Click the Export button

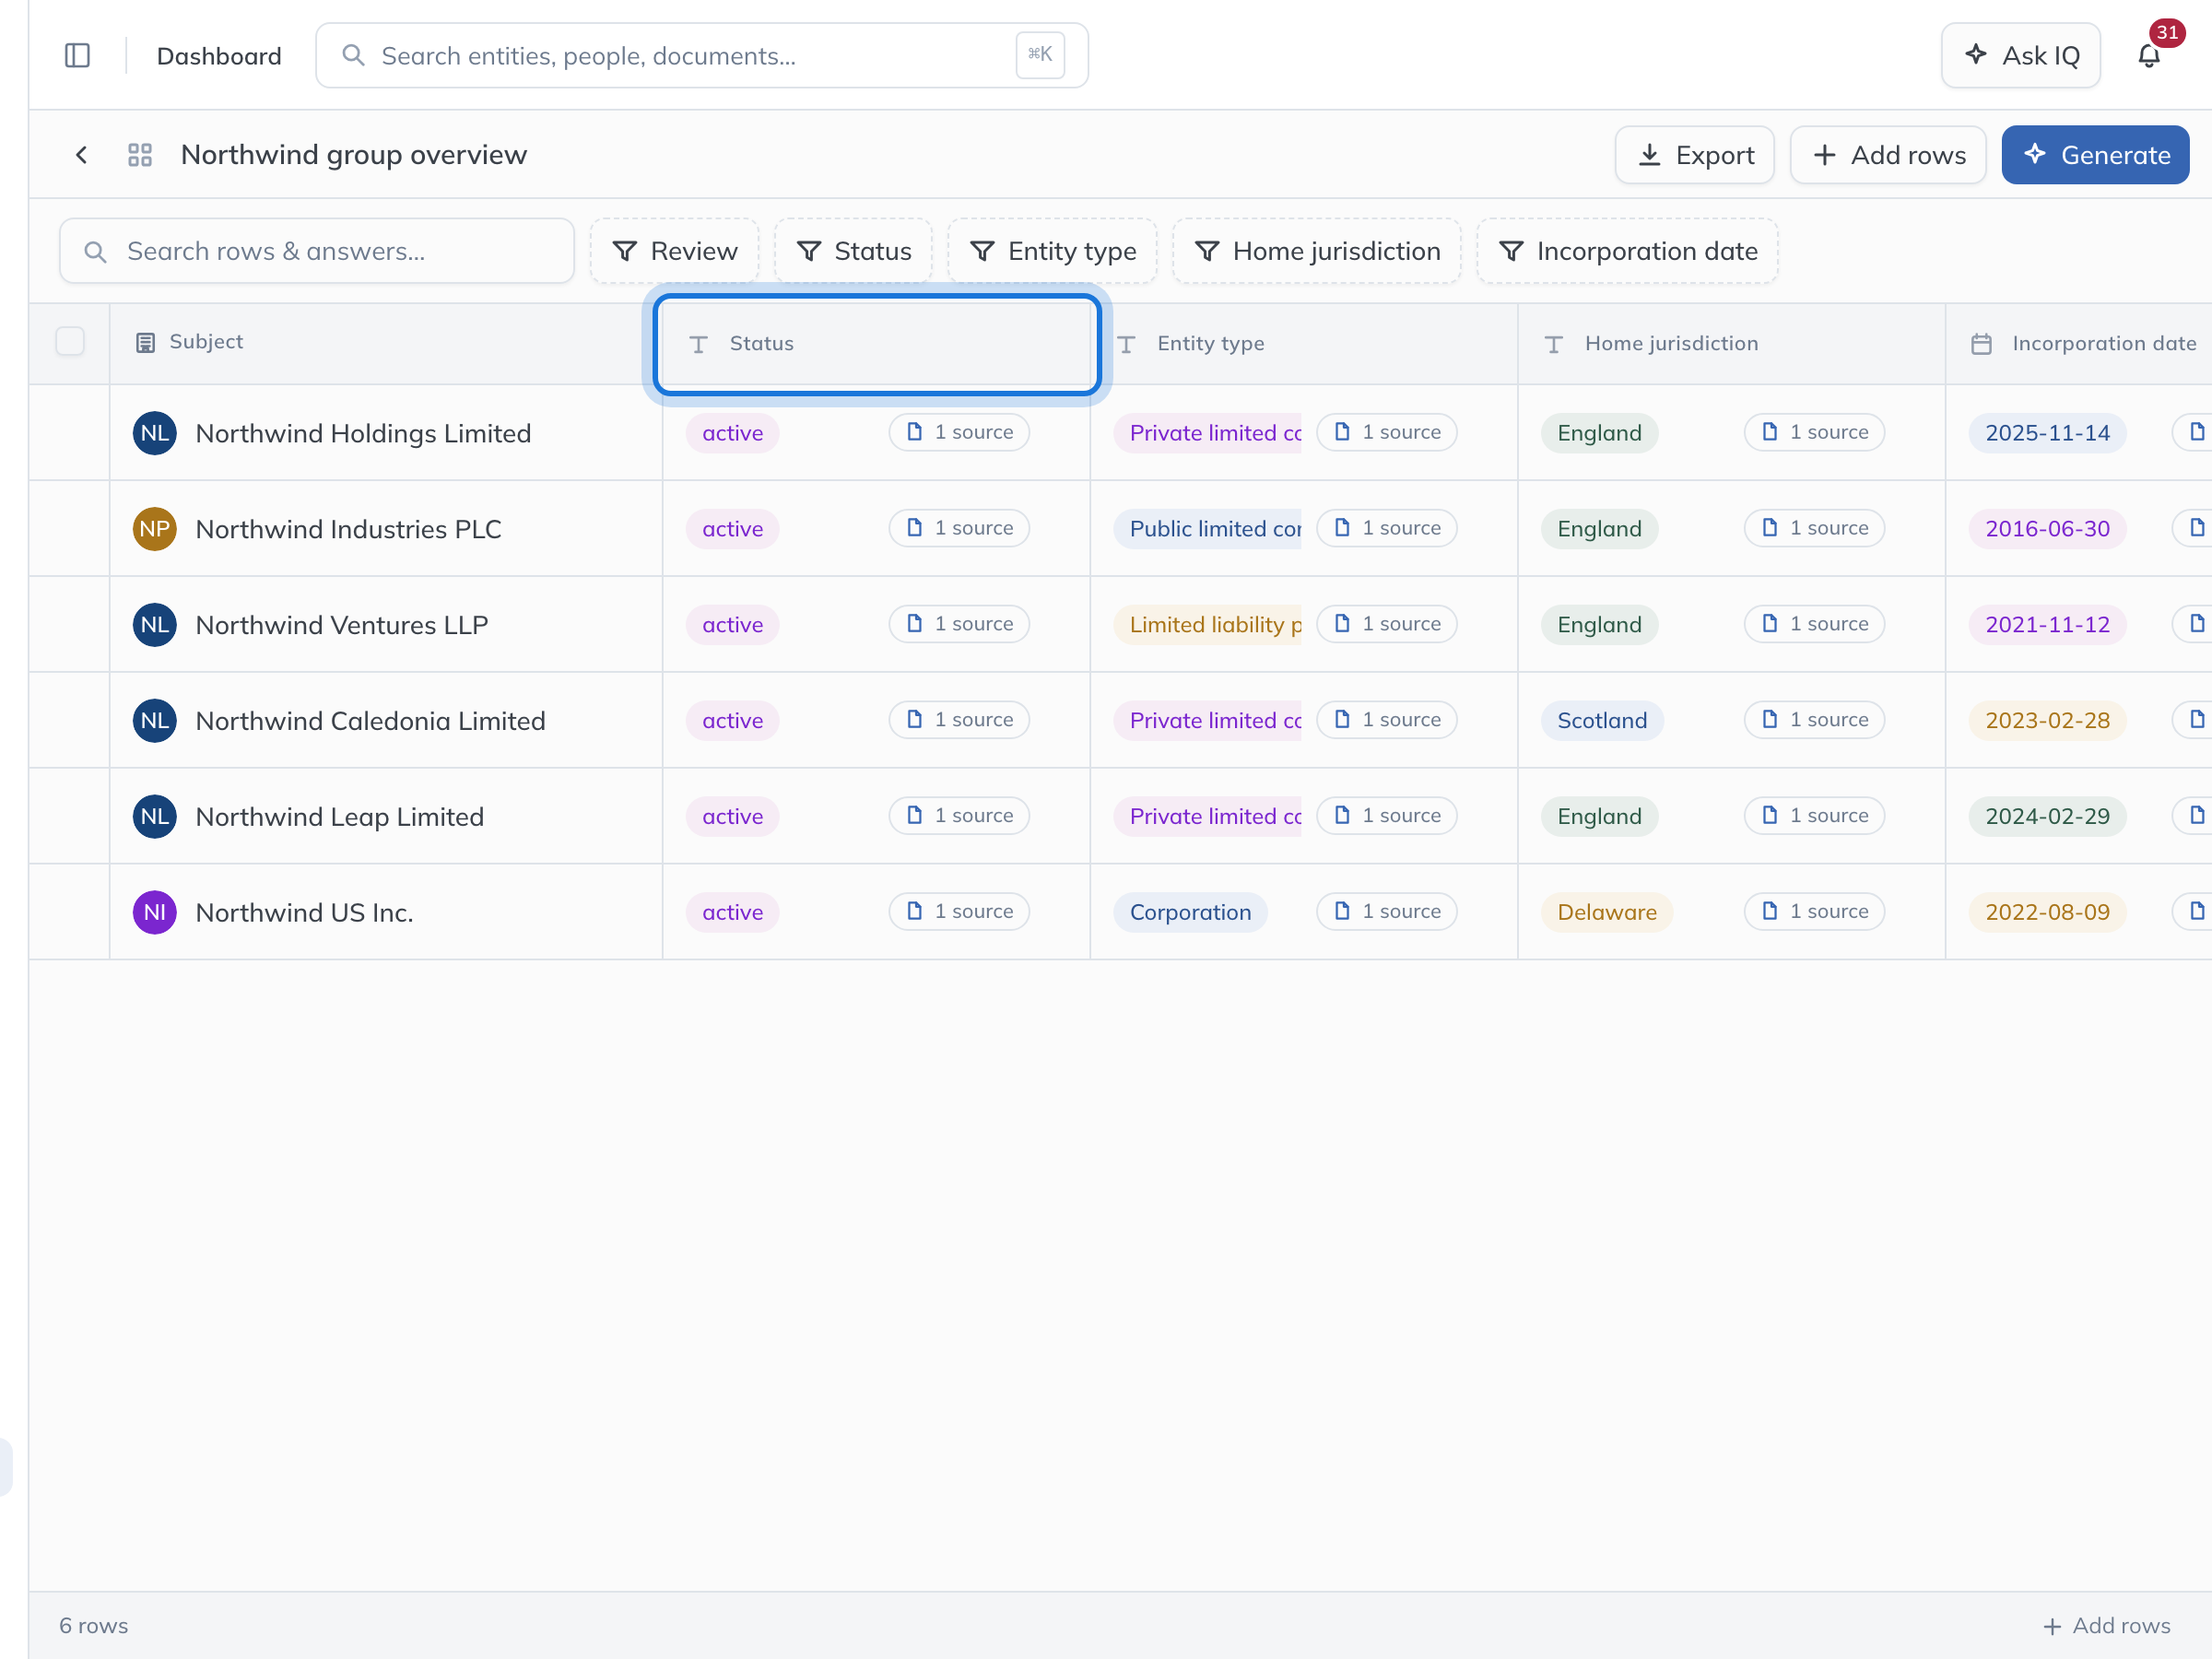pos(1695,155)
